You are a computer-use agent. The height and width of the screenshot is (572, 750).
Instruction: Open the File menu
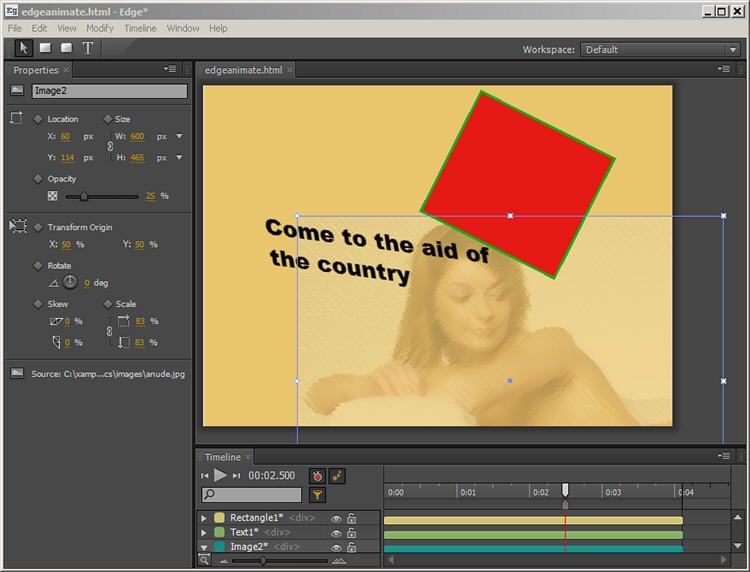coord(15,28)
